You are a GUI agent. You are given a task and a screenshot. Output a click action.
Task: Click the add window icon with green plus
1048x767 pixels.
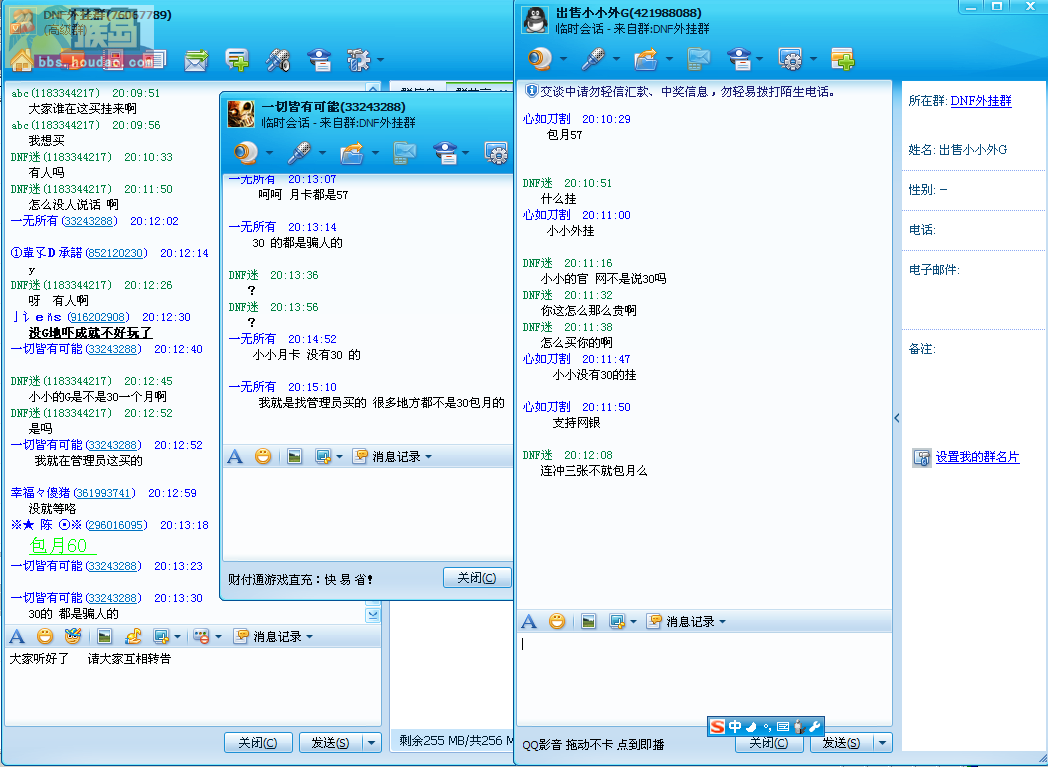coord(843,59)
